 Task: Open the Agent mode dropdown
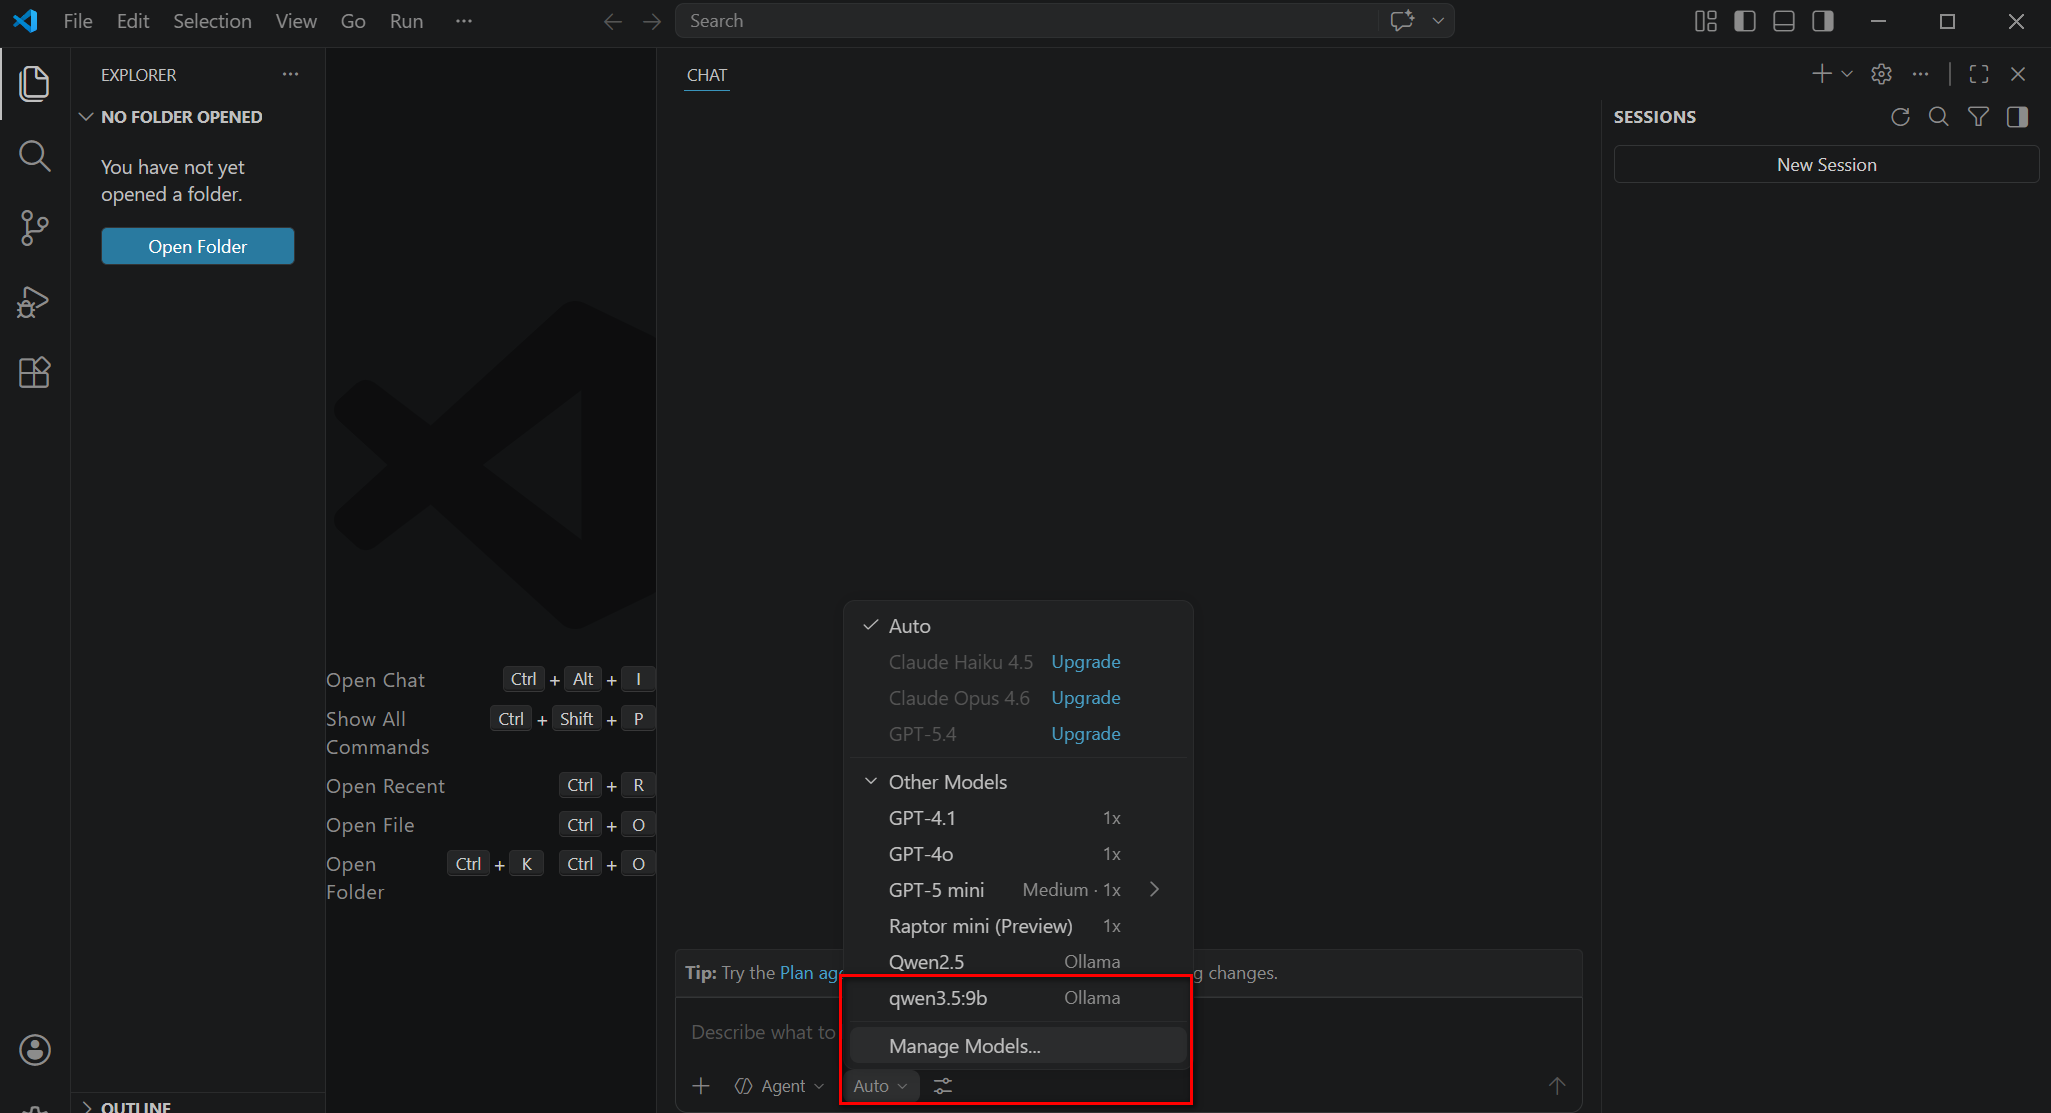coord(780,1086)
